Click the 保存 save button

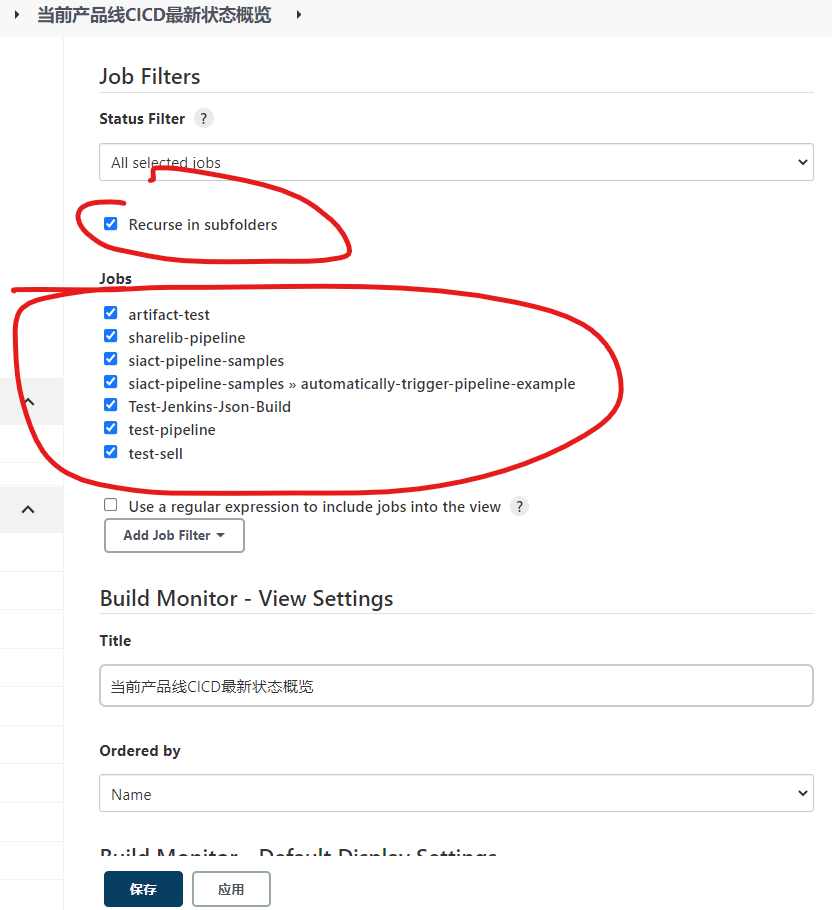(143, 889)
